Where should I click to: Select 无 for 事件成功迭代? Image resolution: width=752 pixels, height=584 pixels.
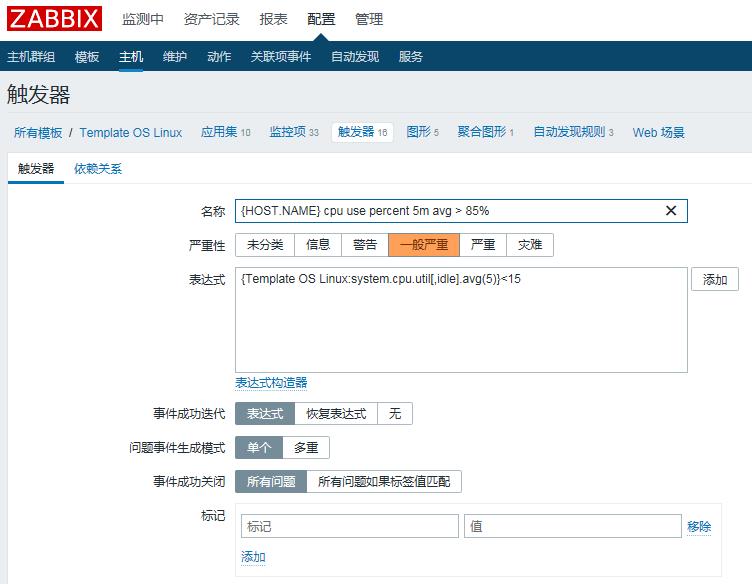pyautogui.click(x=395, y=413)
